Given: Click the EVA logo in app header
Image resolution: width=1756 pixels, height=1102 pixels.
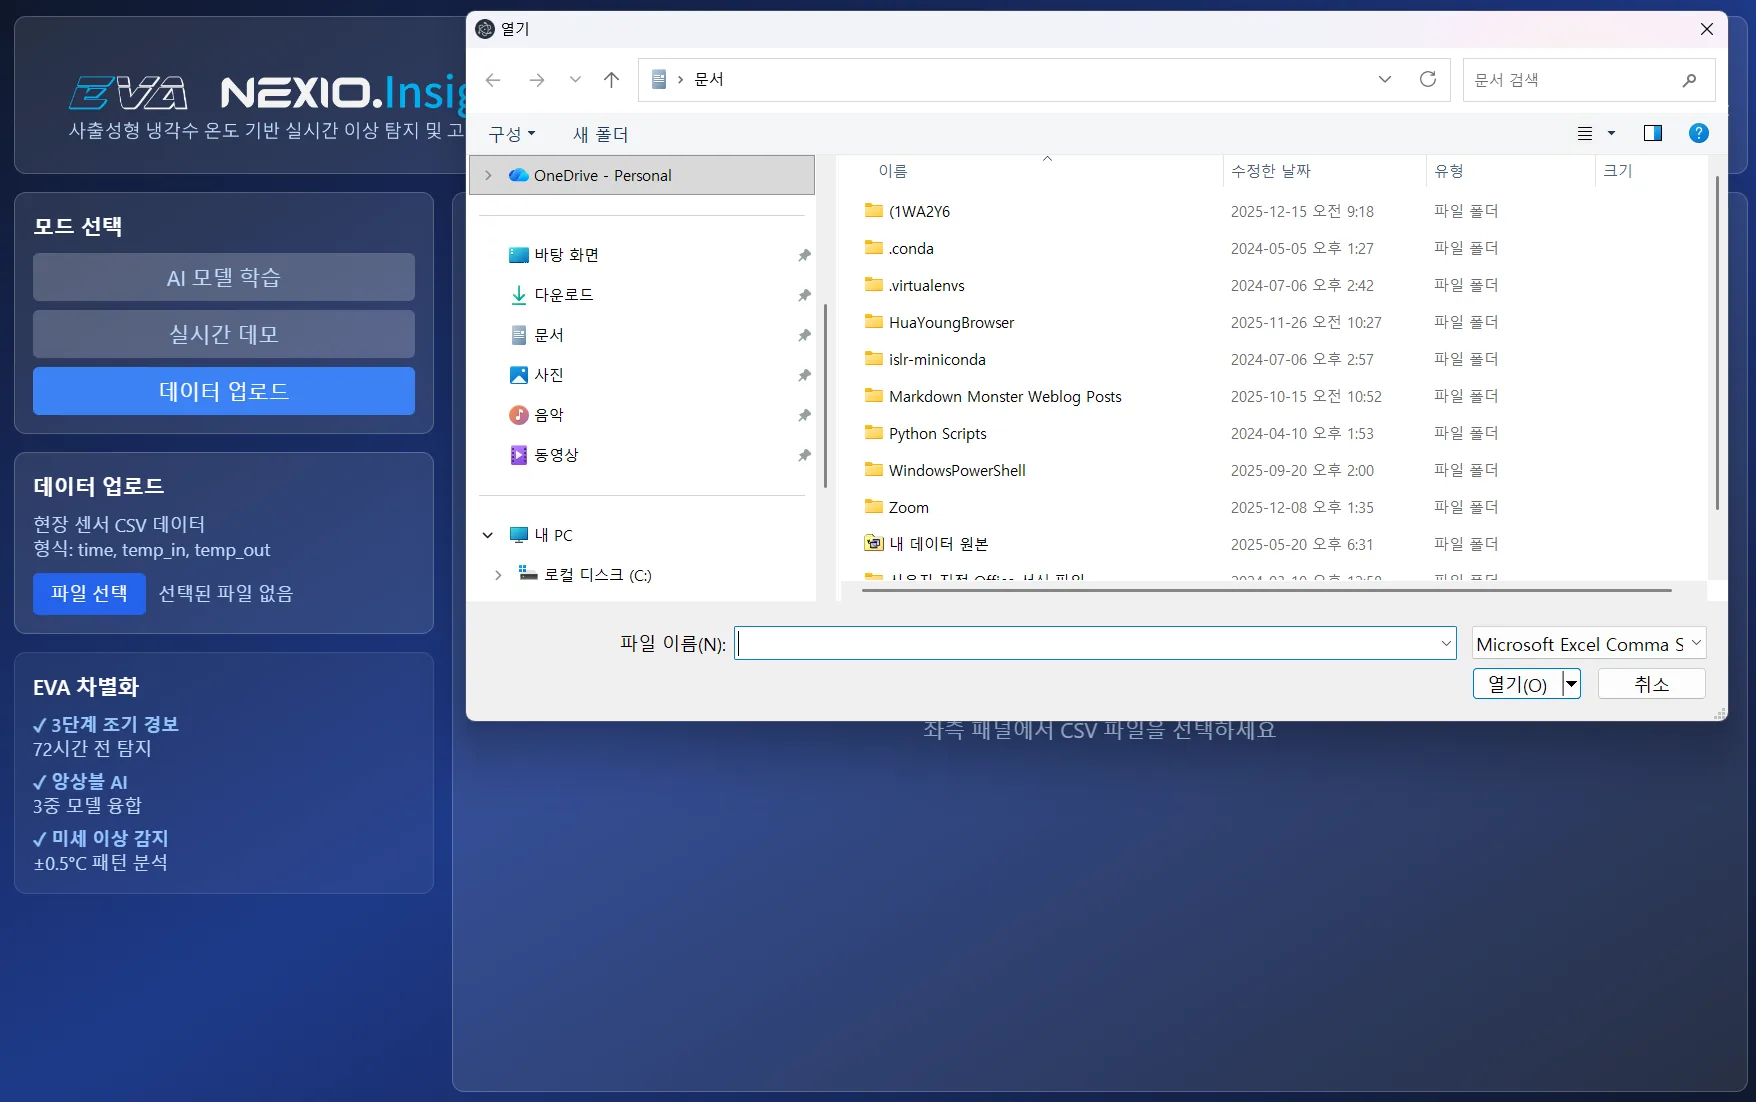Looking at the screenshot, I should point(128,93).
